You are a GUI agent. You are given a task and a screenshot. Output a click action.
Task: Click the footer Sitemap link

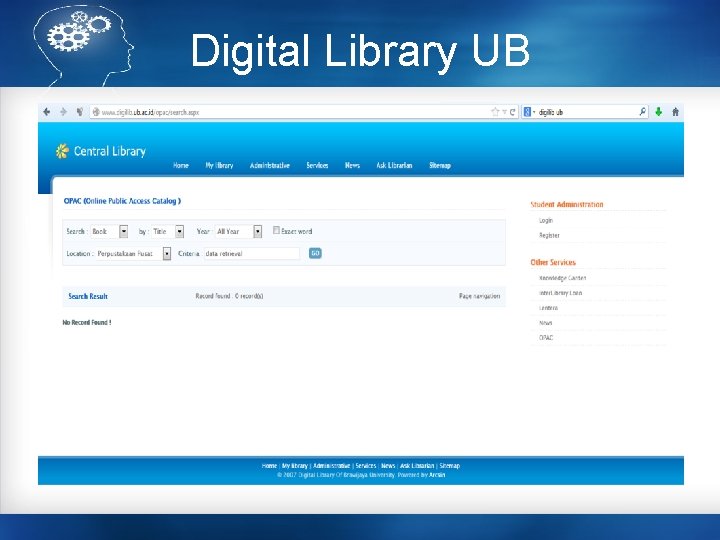pyautogui.click(x=450, y=466)
